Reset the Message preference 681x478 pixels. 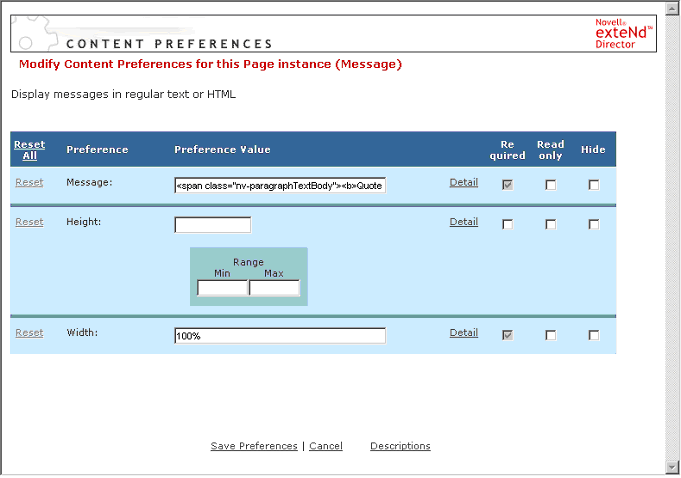(x=30, y=182)
